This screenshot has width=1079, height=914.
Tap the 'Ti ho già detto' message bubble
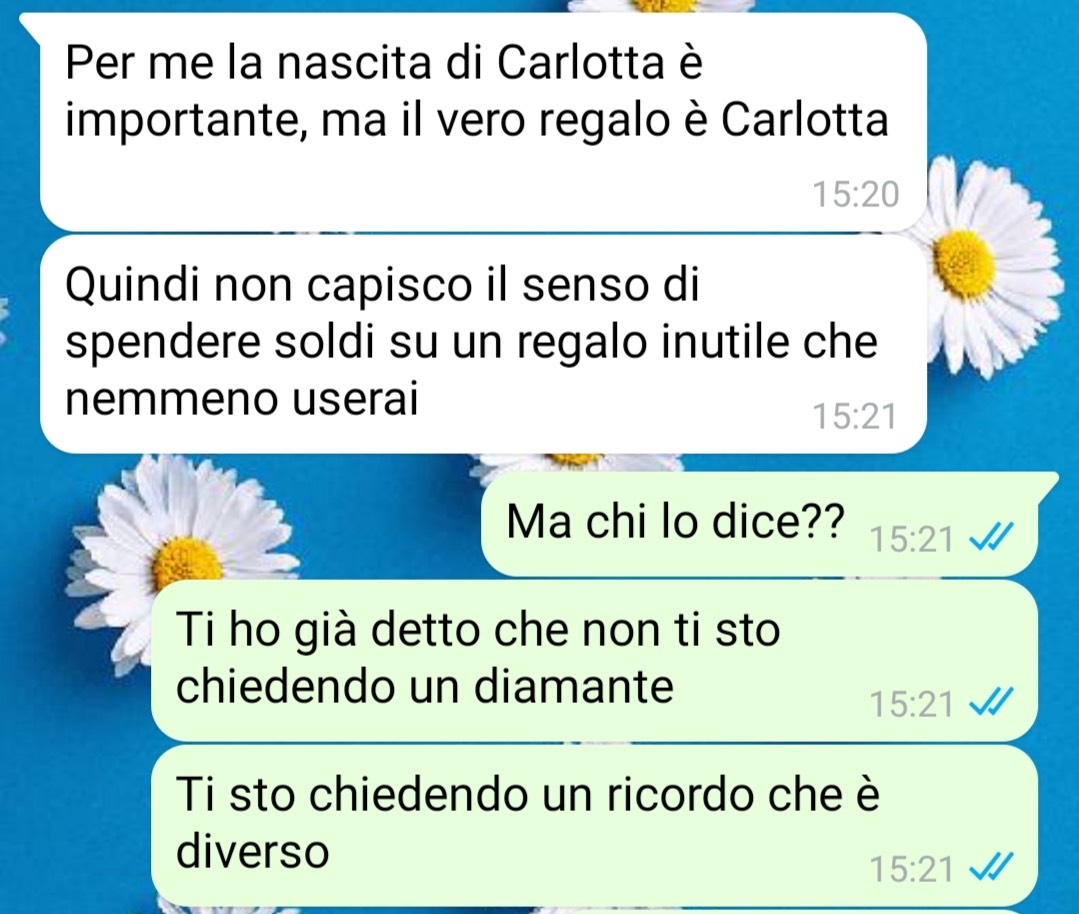[594, 661]
